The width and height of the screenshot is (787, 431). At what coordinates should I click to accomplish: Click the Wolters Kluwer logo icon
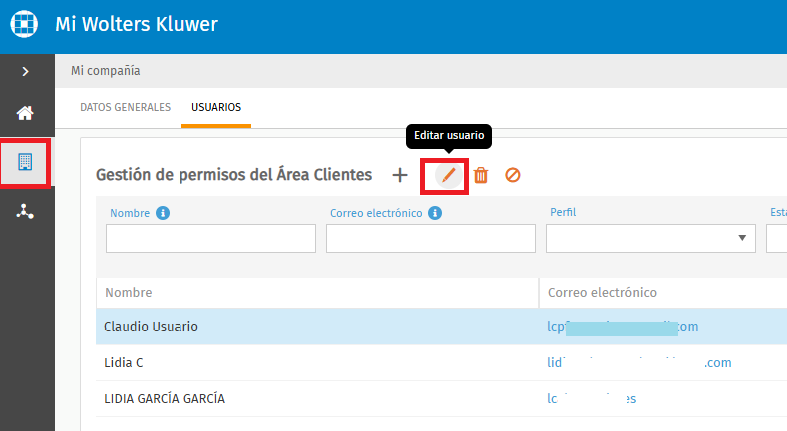[x=24, y=24]
